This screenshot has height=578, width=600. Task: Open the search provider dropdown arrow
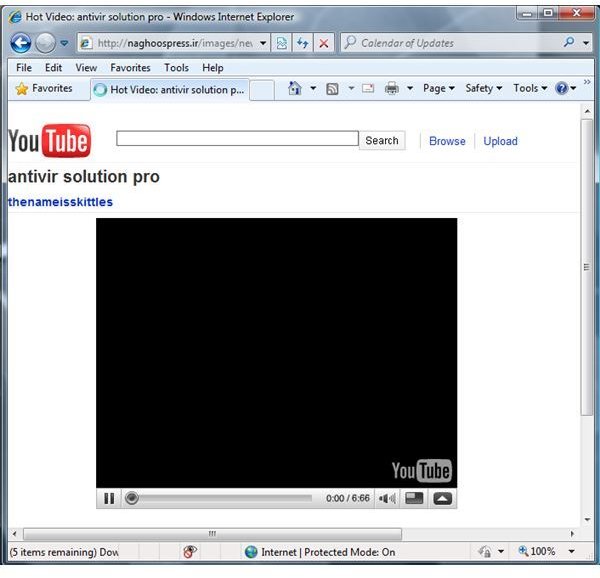(586, 43)
